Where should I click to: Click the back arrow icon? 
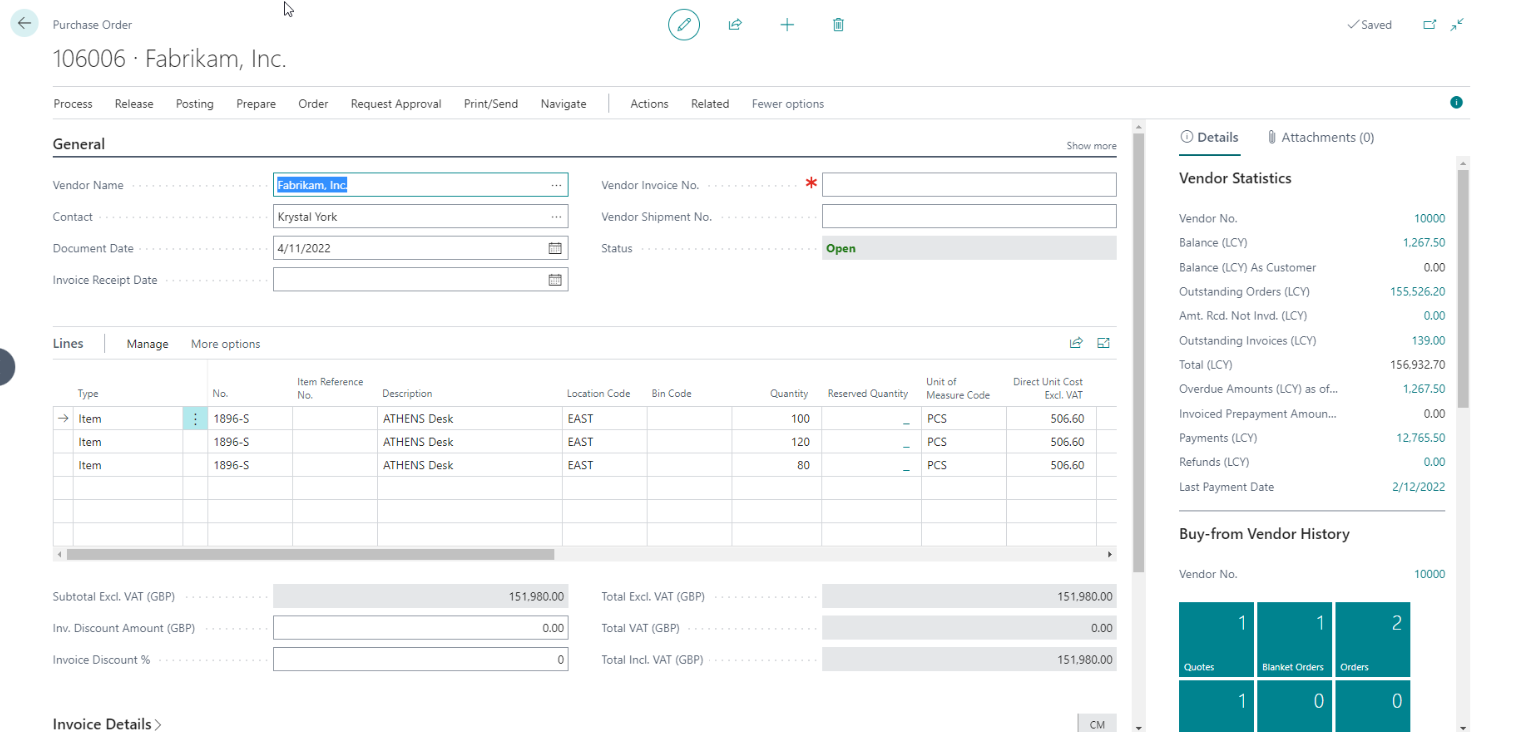coord(24,24)
